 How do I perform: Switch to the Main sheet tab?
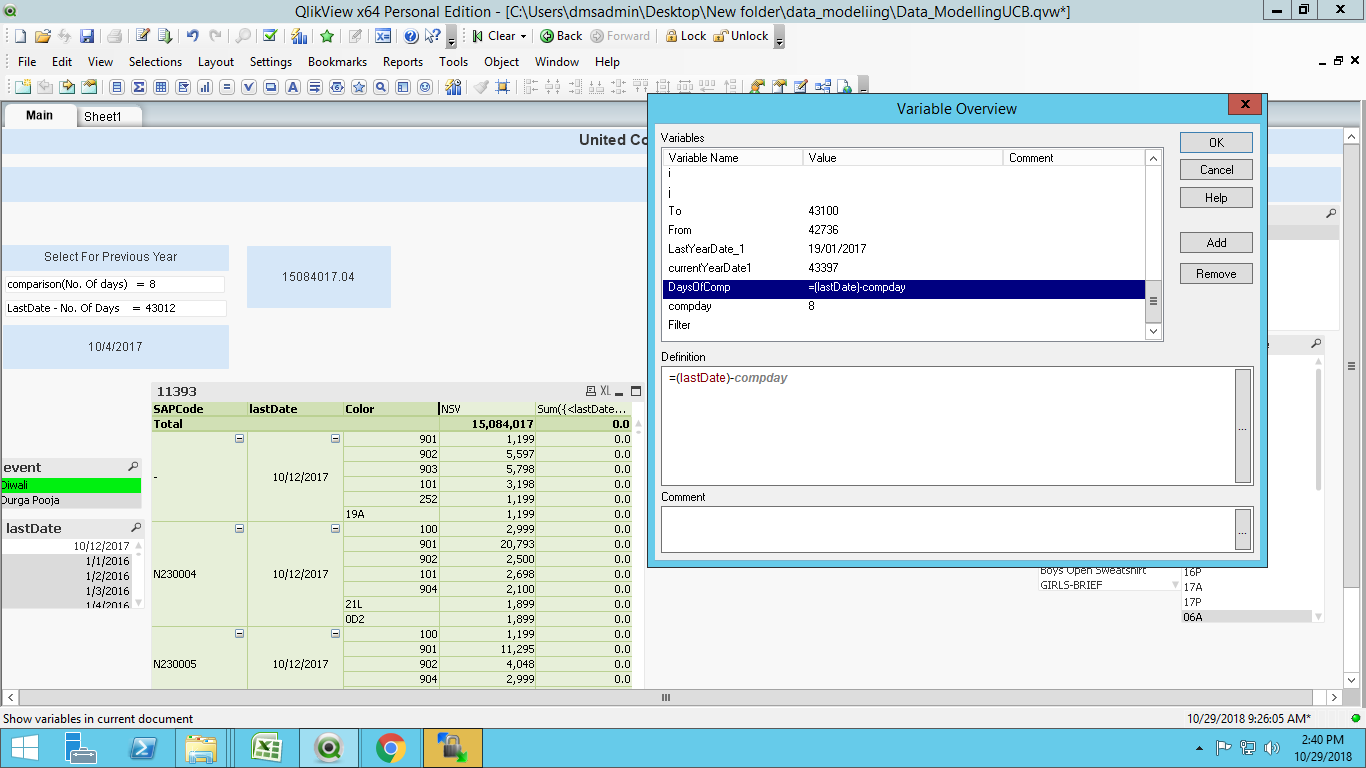(40, 115)
